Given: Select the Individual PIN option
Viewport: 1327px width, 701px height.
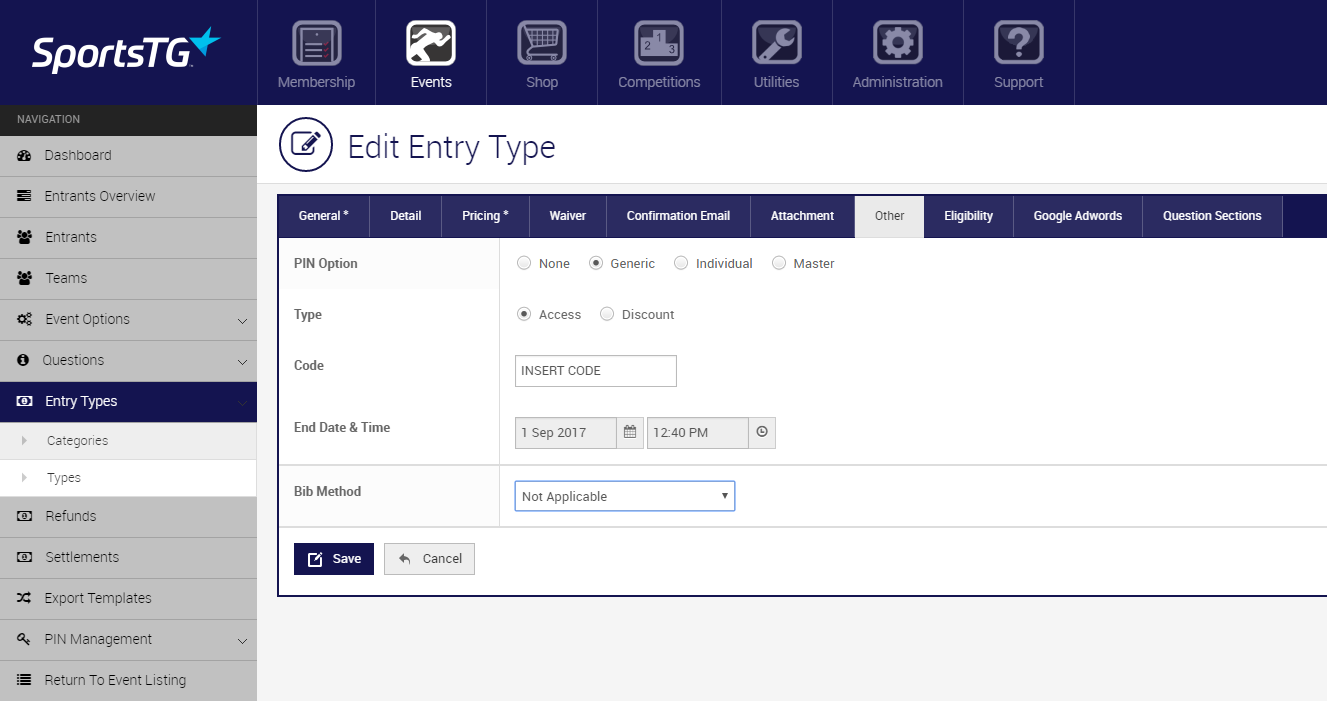Looking at the screenshot, I should 681,263.
